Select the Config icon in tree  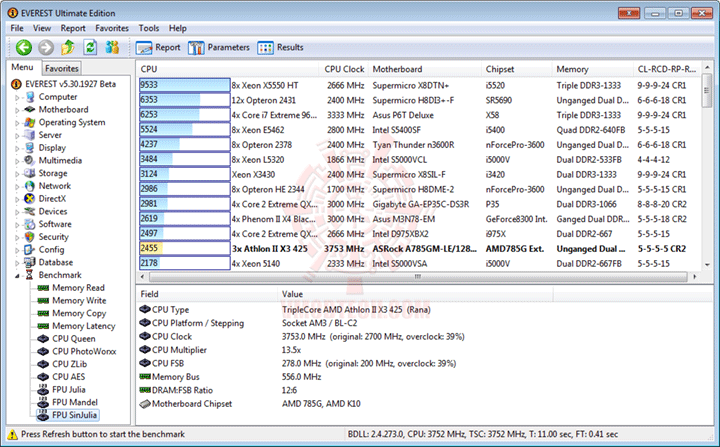pyautogui.click(x=29, y=249)
